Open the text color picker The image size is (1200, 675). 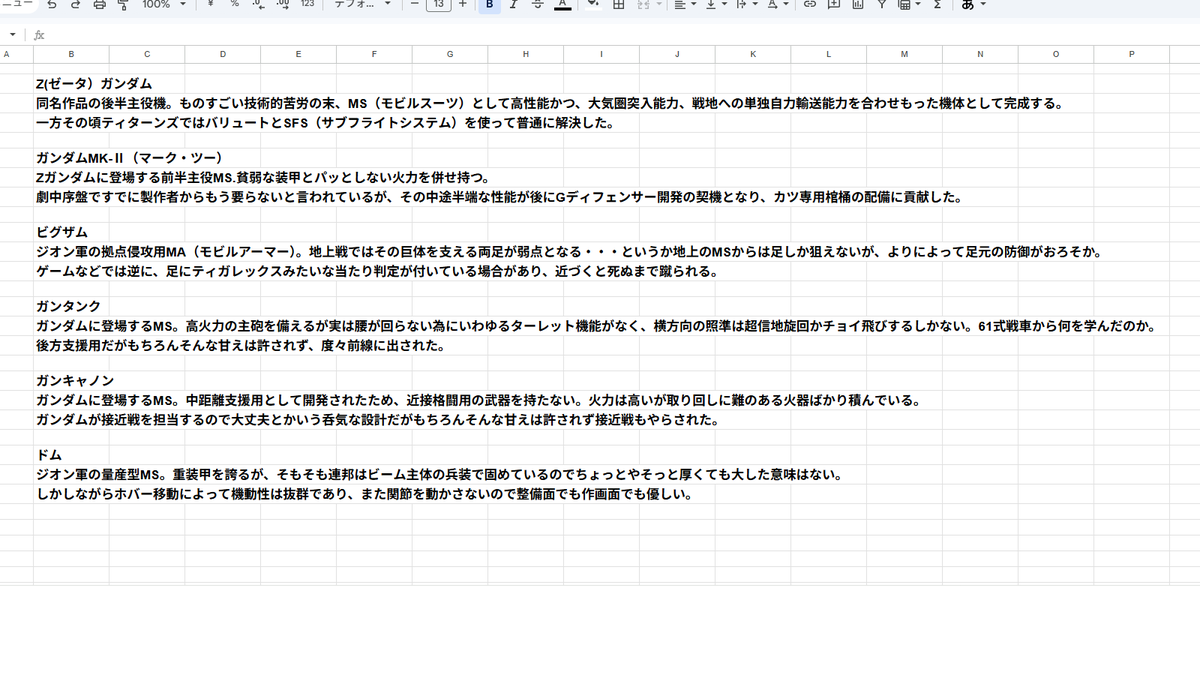[563, 5]
